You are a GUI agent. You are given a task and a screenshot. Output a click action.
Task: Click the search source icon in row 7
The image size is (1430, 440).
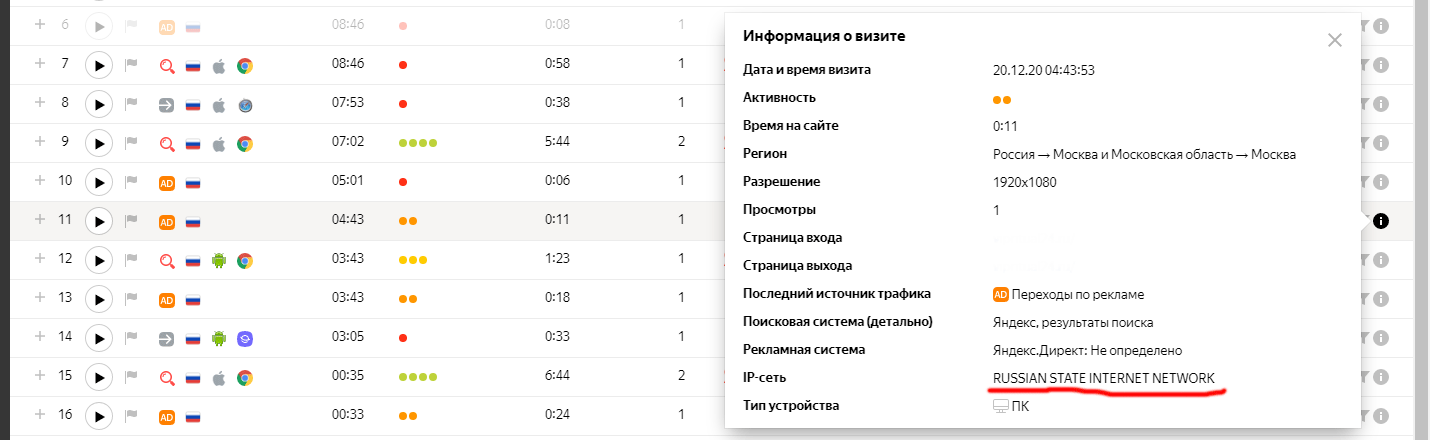tap(167, 66)
